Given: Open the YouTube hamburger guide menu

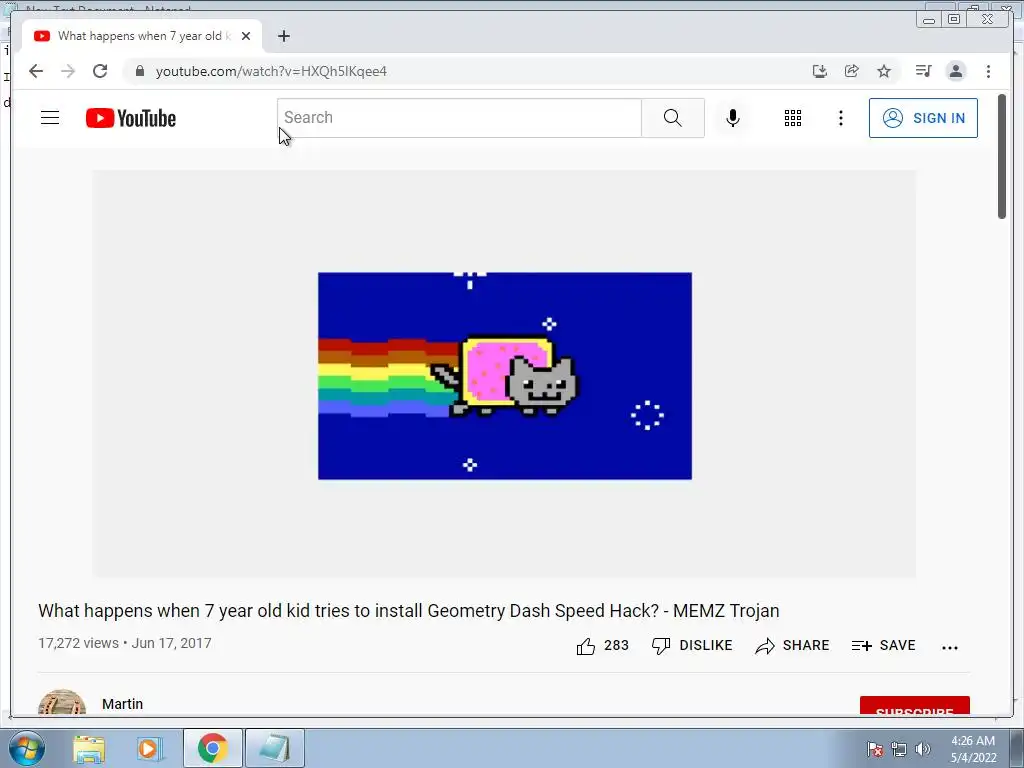Looking at the screenshot, I should (50, 118).
